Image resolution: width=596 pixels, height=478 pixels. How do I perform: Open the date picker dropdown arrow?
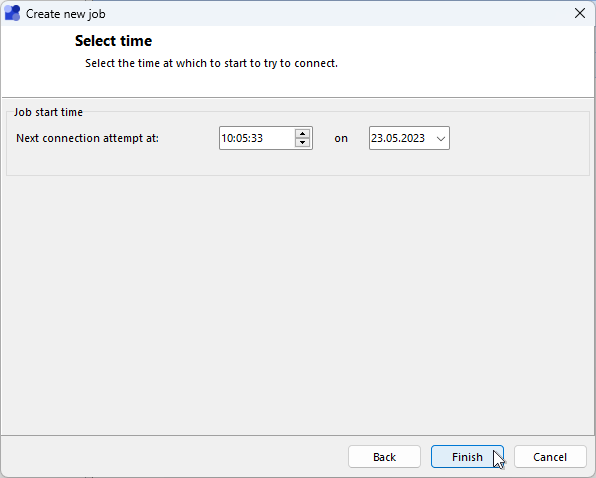[441, 138]
